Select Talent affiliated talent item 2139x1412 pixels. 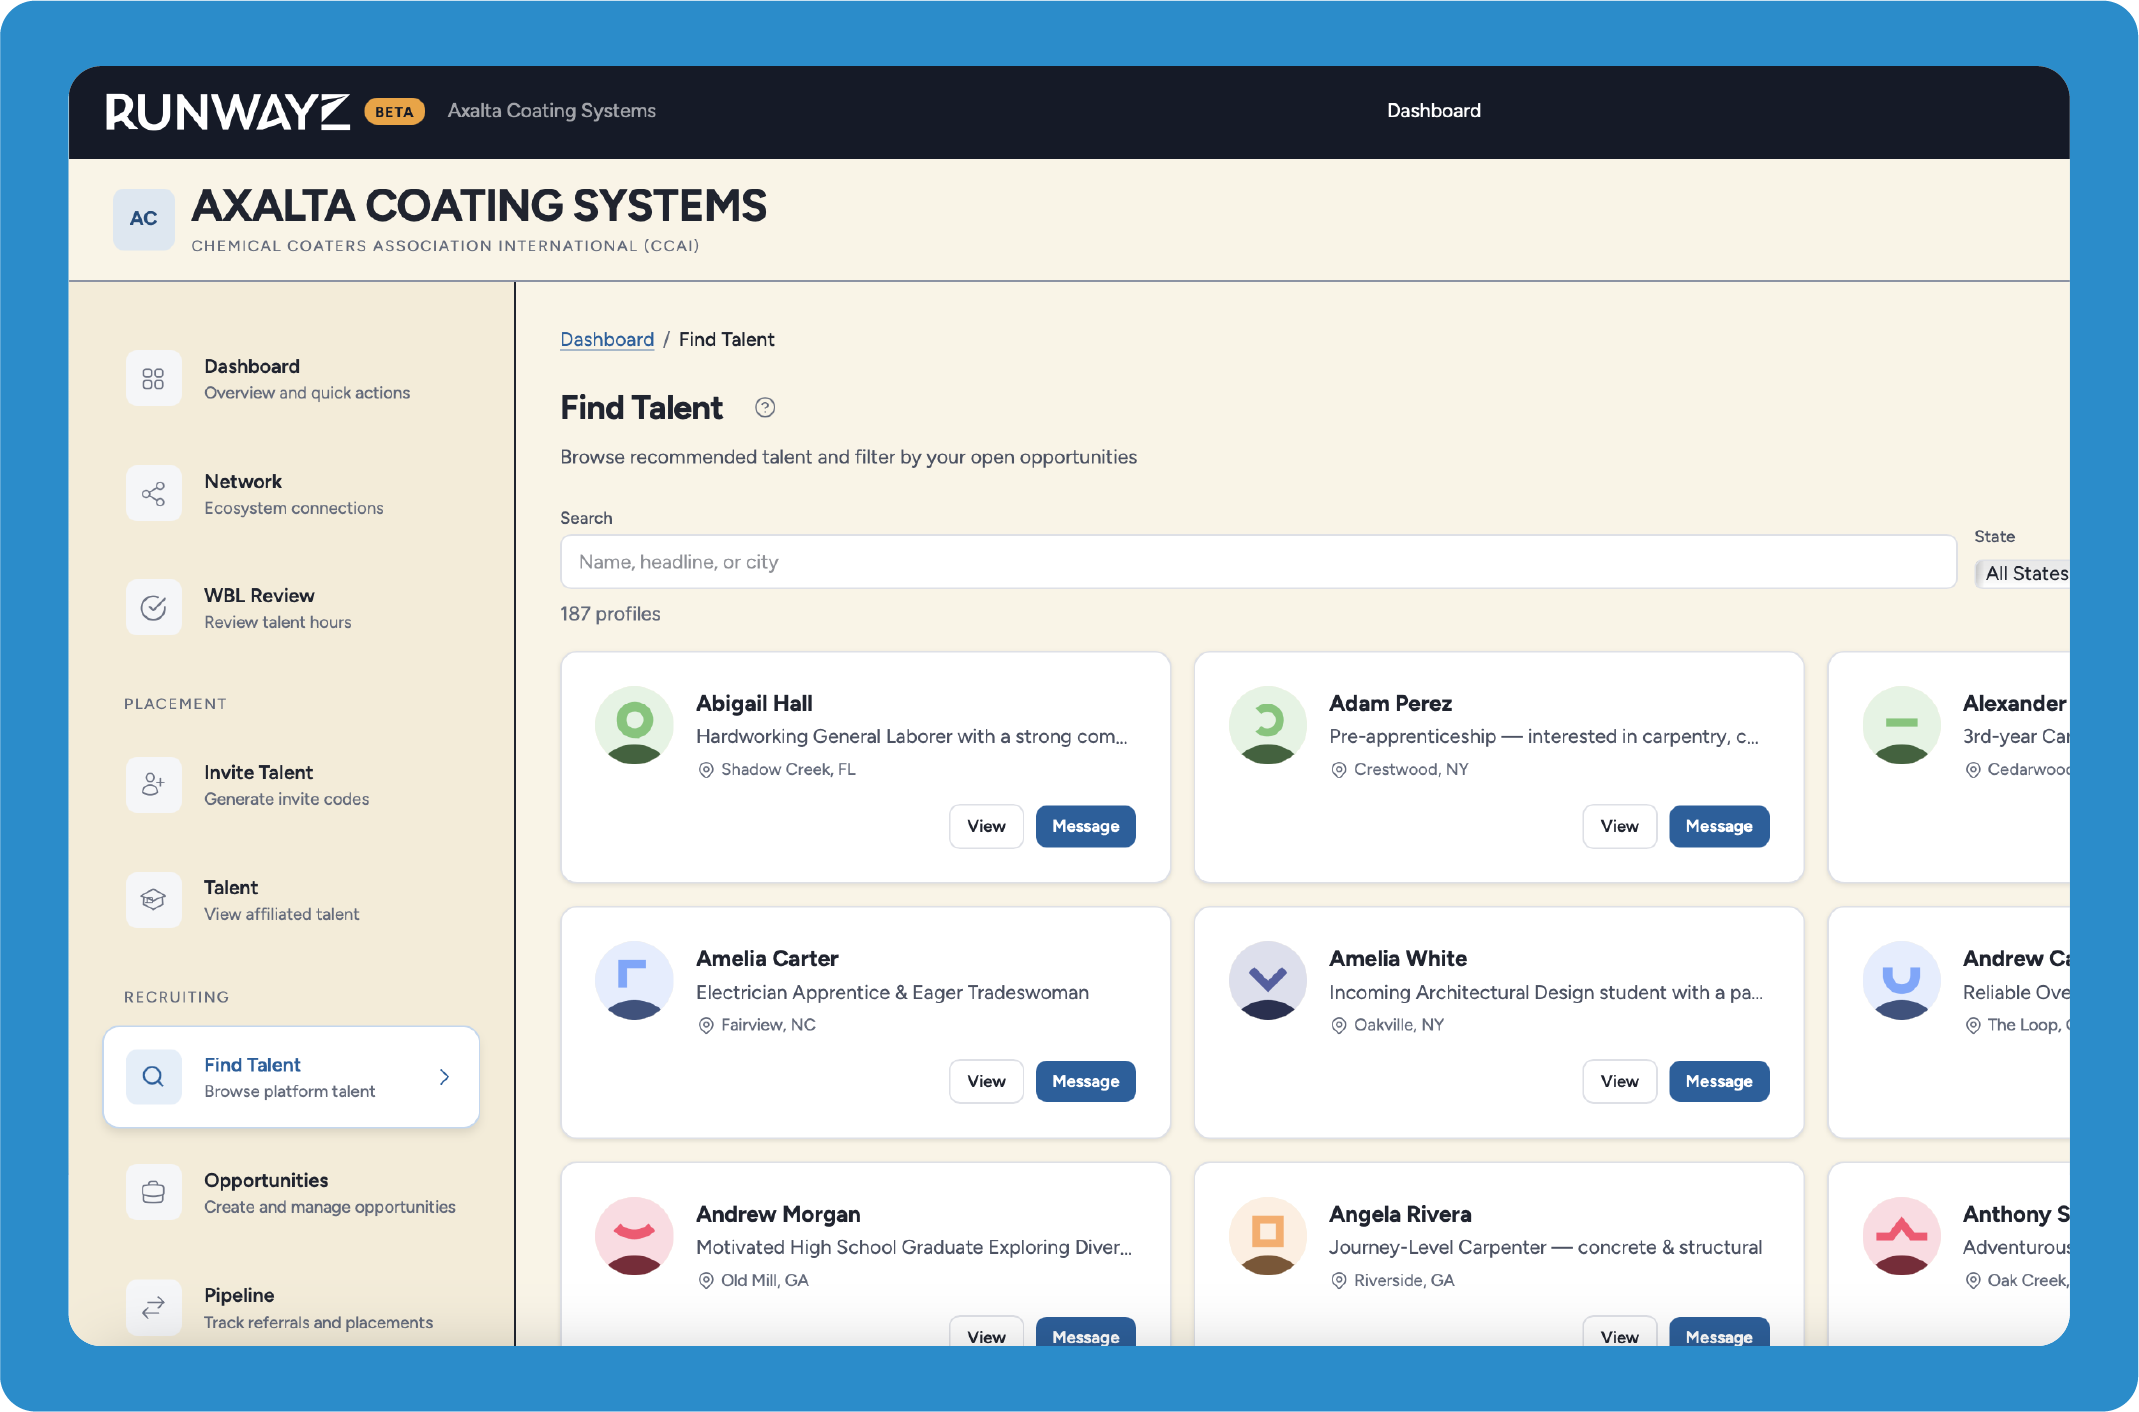tap(291, 899)
